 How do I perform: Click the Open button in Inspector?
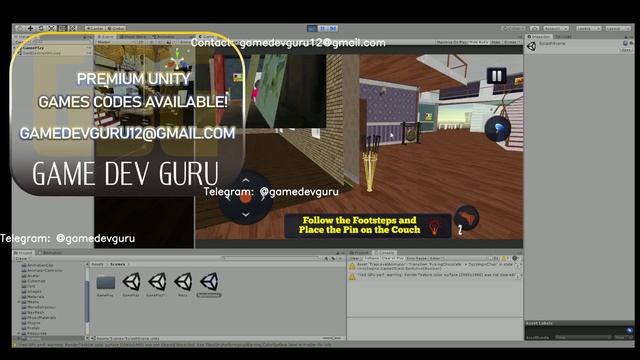coord(626,50)
